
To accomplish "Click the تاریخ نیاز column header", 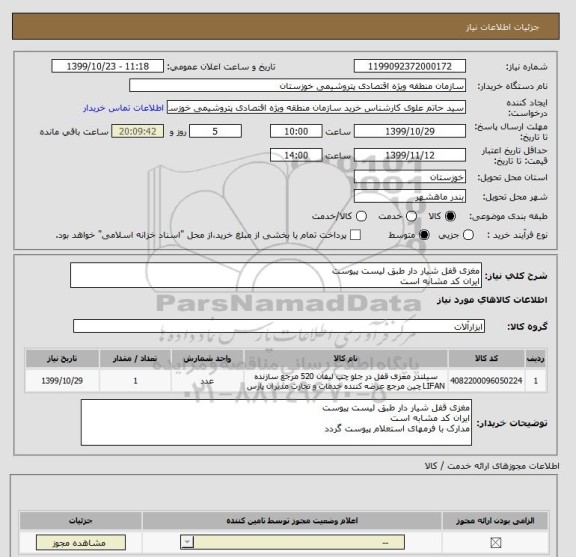I will tap(62, 359).
